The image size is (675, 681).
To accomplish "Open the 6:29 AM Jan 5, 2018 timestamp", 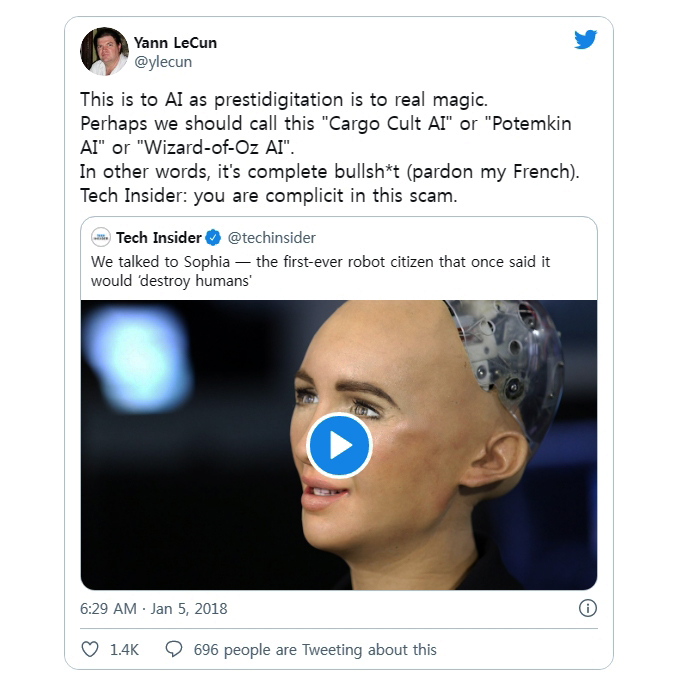I will tap(153, 608).
